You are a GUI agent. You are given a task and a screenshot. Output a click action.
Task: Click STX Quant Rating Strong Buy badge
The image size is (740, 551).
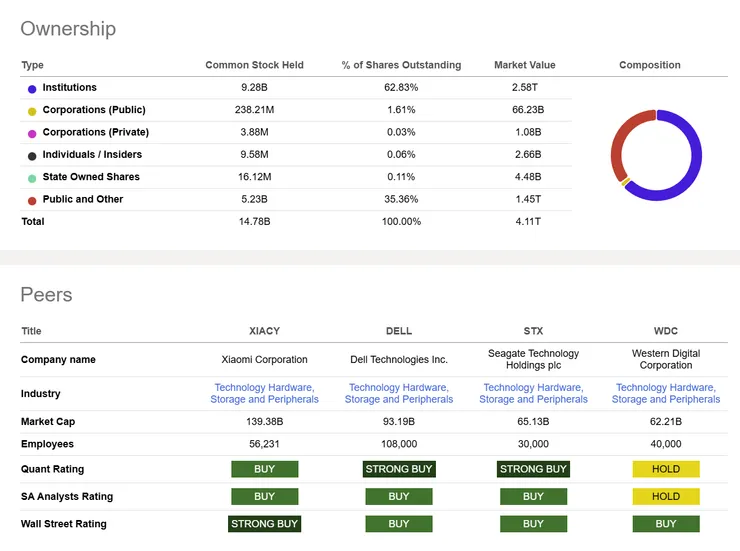pyautogui.click(x=533, y=469)
